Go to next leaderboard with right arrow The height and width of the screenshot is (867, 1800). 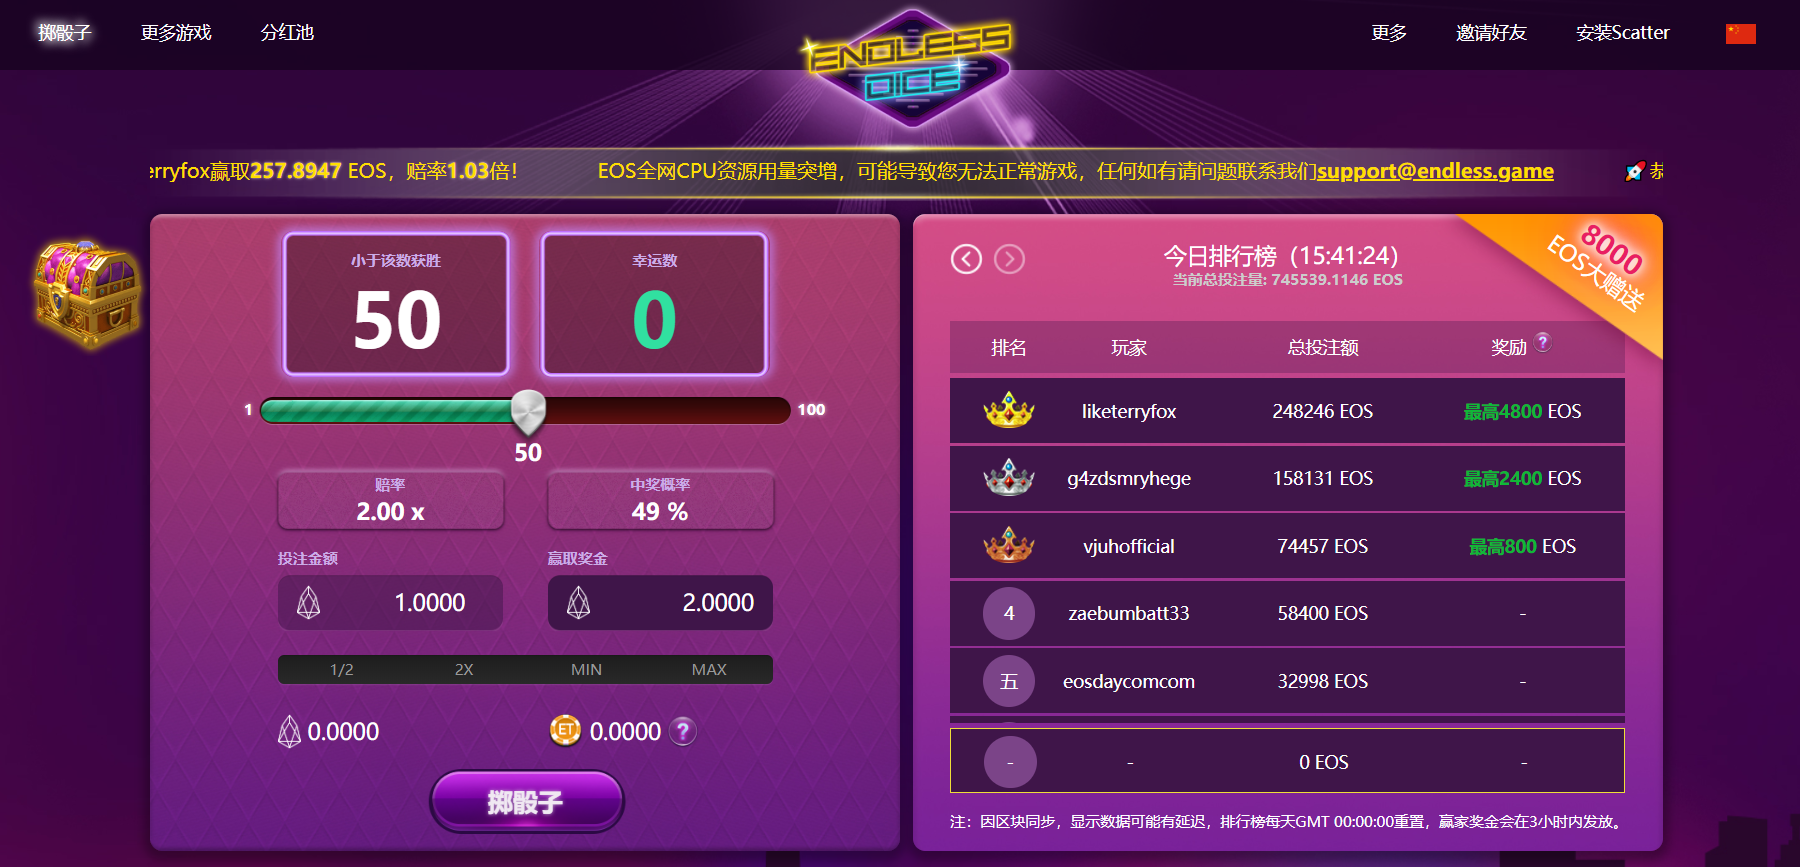[x=1010, y=260]
